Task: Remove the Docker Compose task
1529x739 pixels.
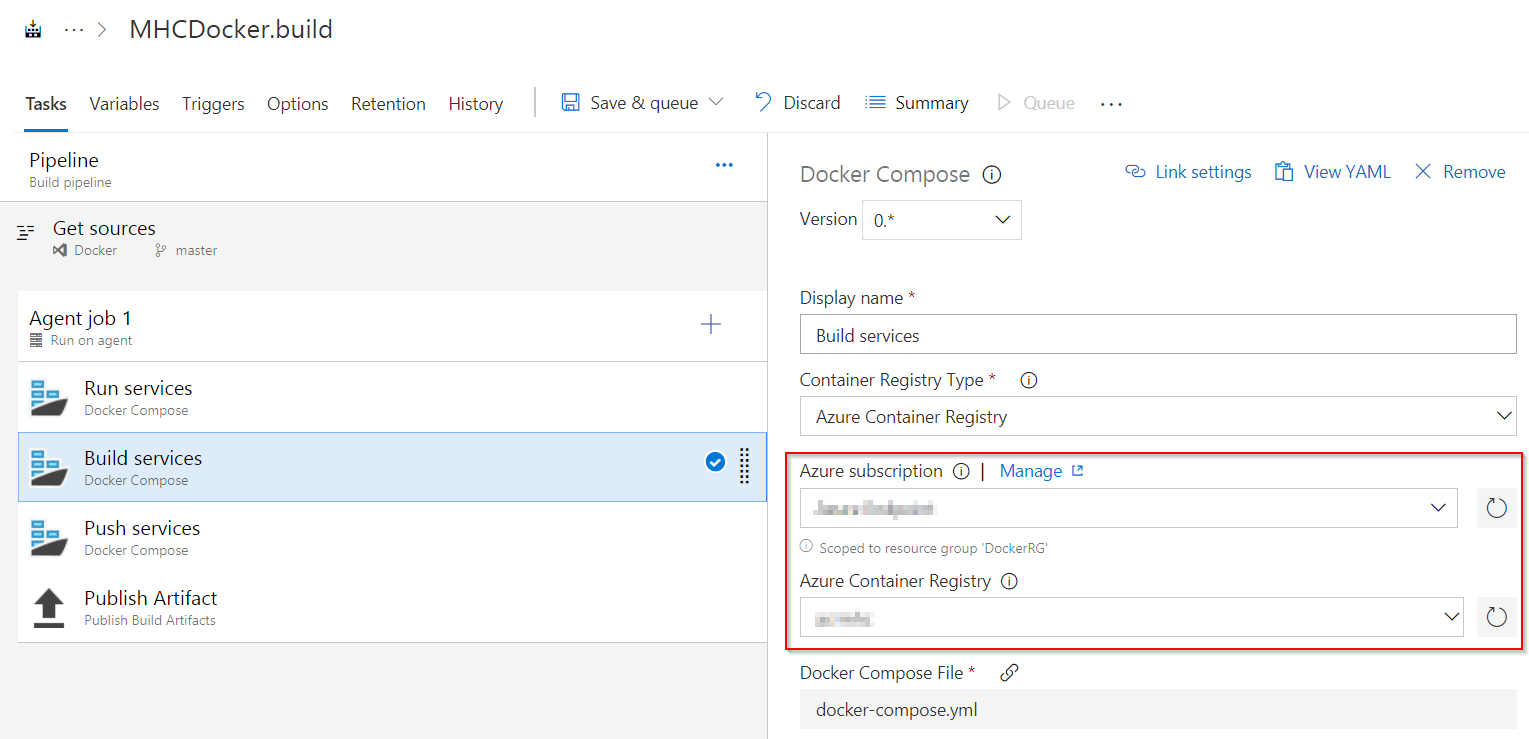Action: 1460,172
